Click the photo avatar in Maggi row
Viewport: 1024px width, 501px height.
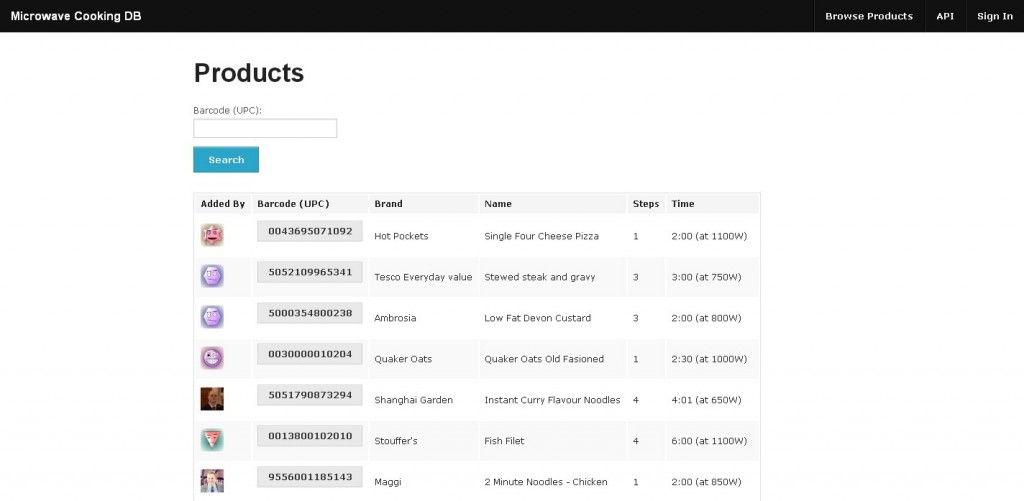click(212, 480)
